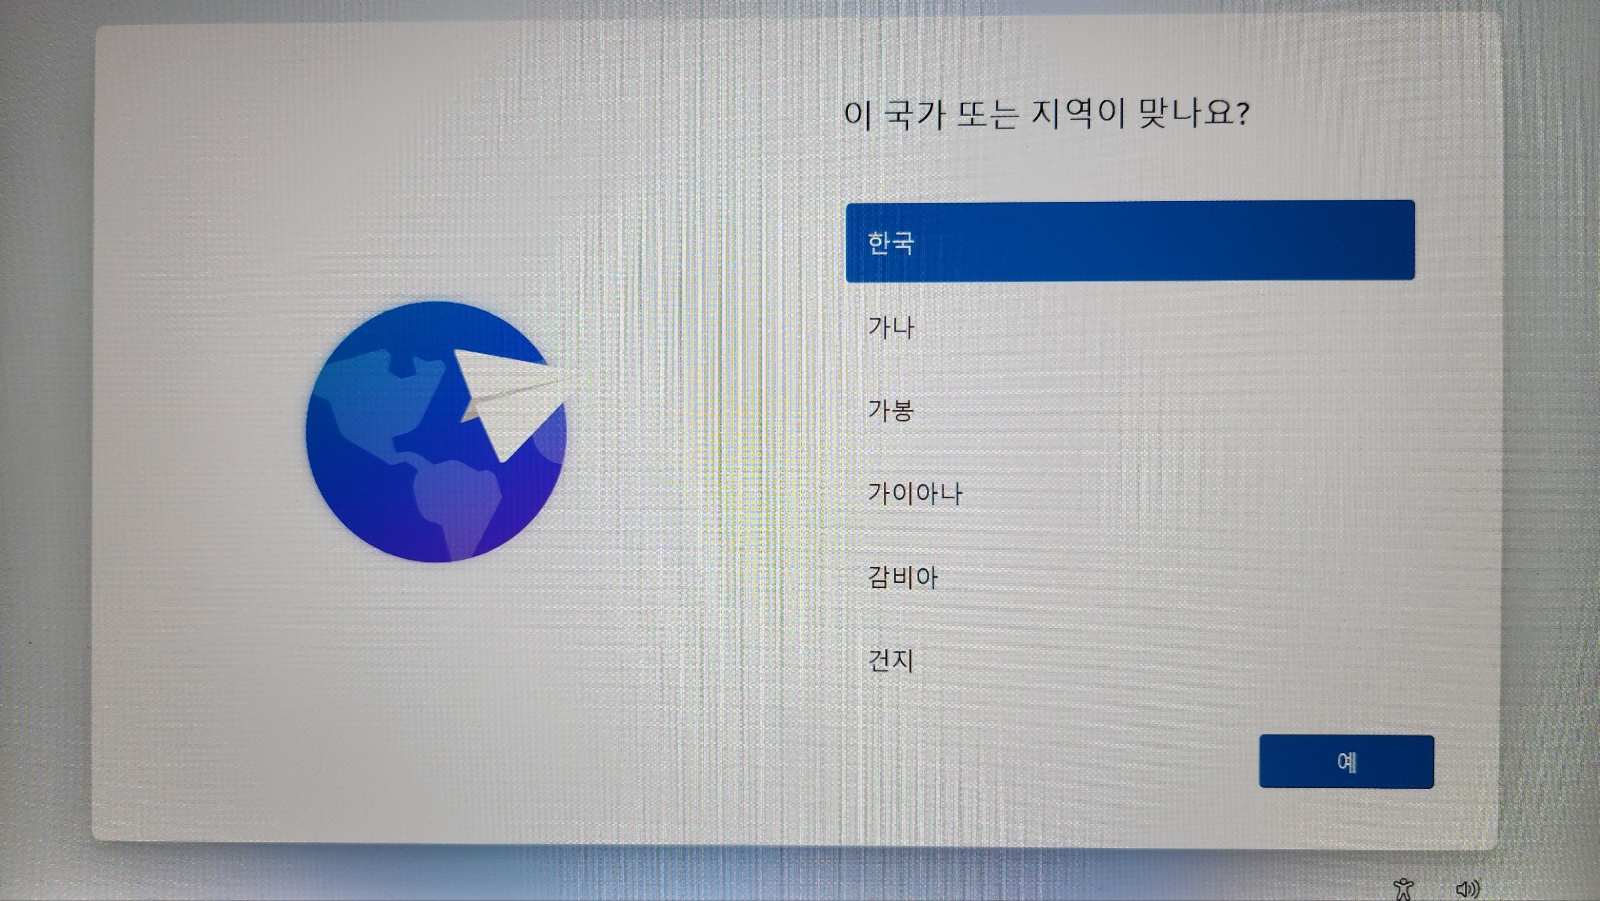Select 한국 in the country list

(x=1130, y=241)
